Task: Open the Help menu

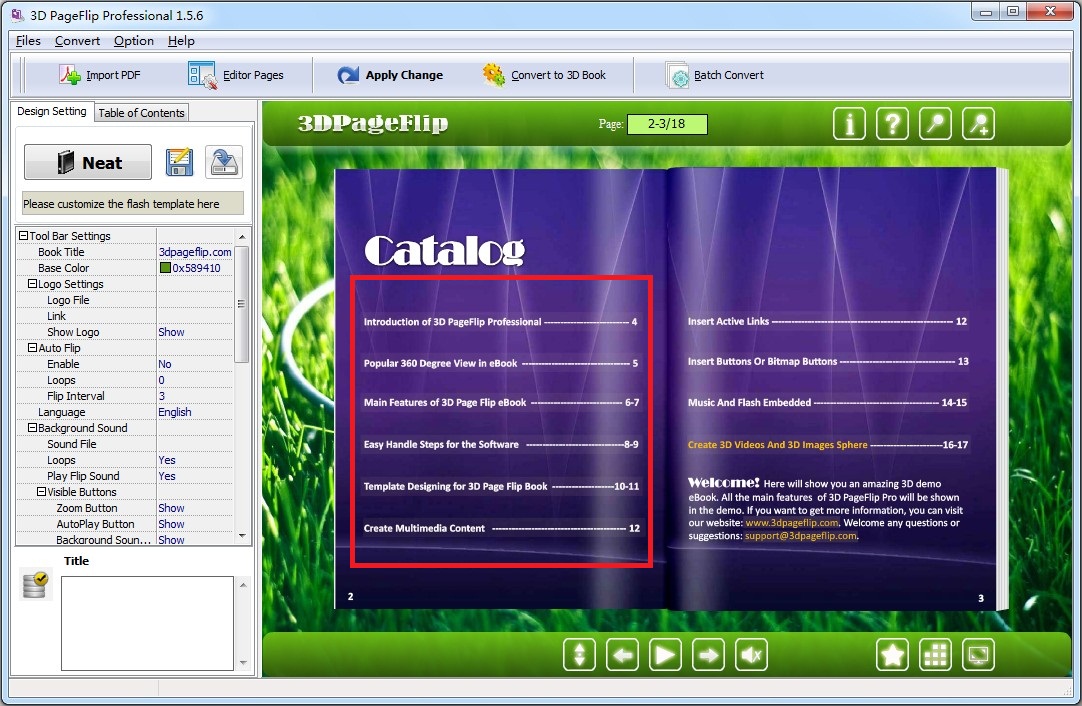Action: [x=181, y=41]
